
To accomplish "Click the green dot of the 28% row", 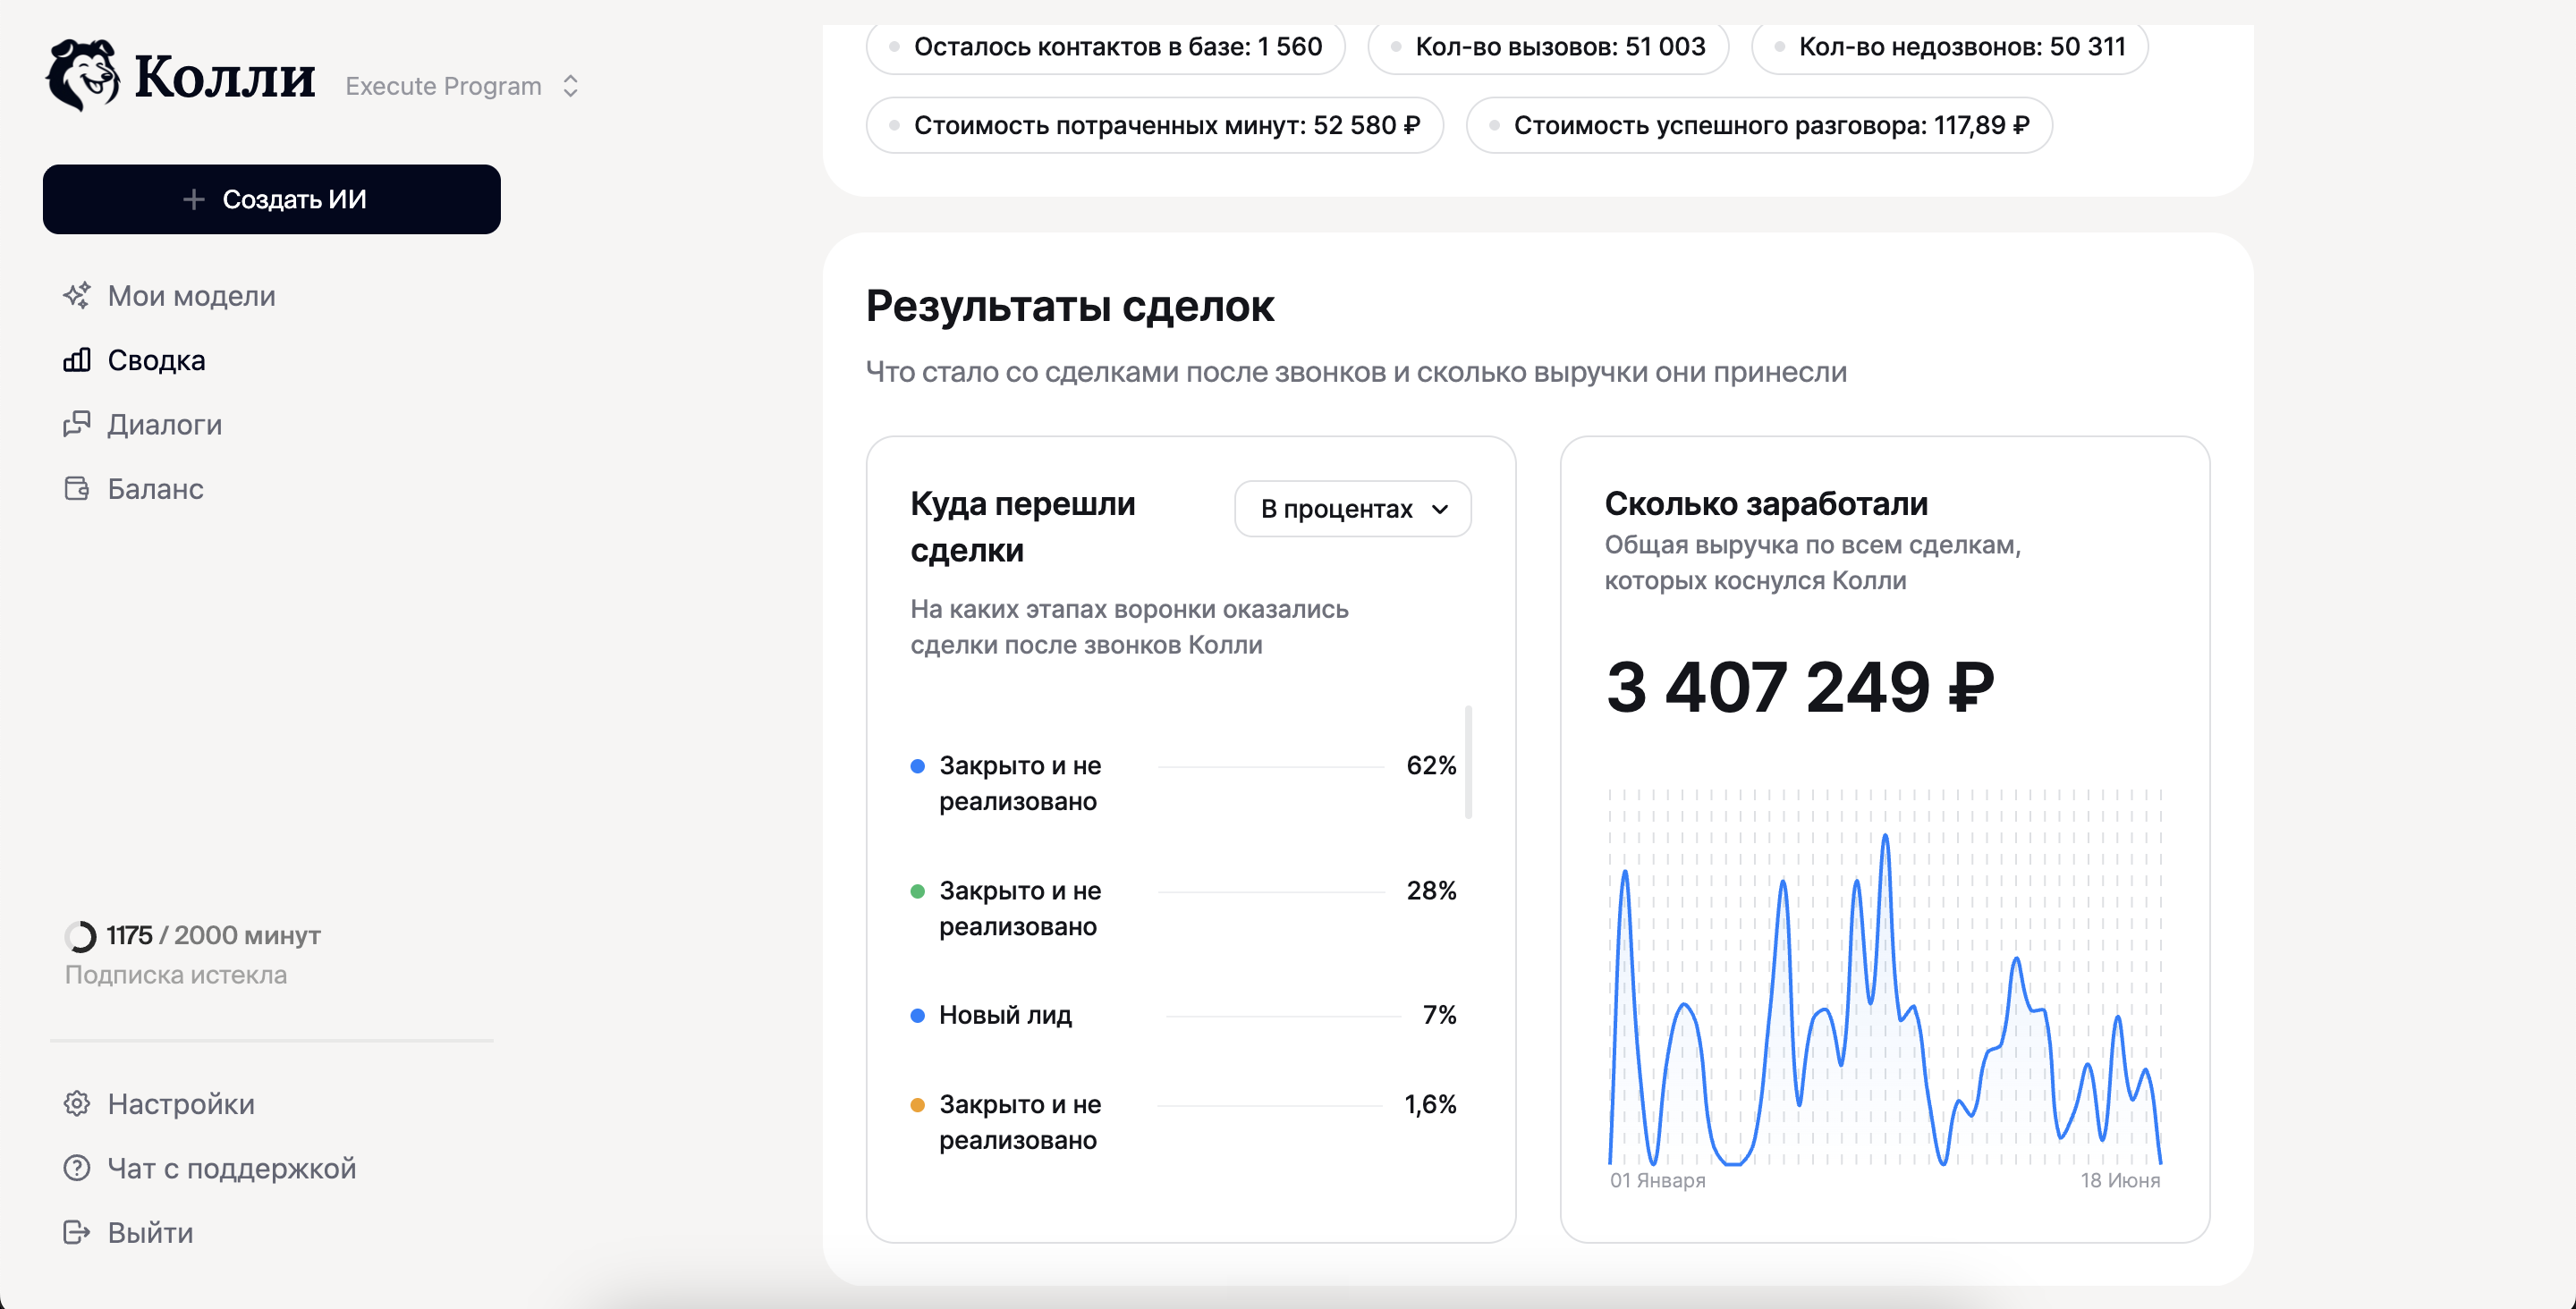I will 917,892.
